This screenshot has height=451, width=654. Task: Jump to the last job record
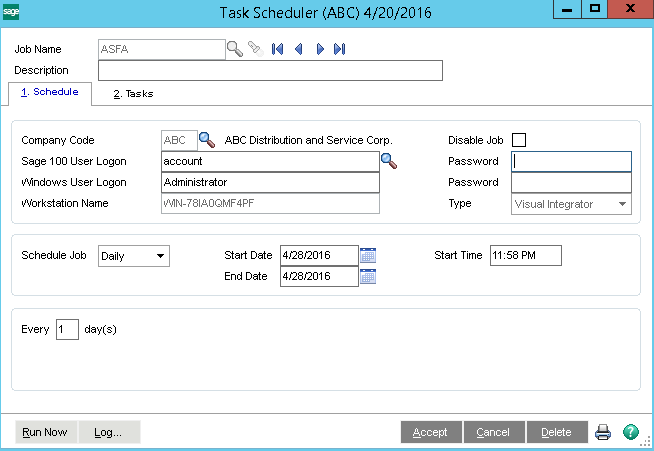tap(340, 48)
